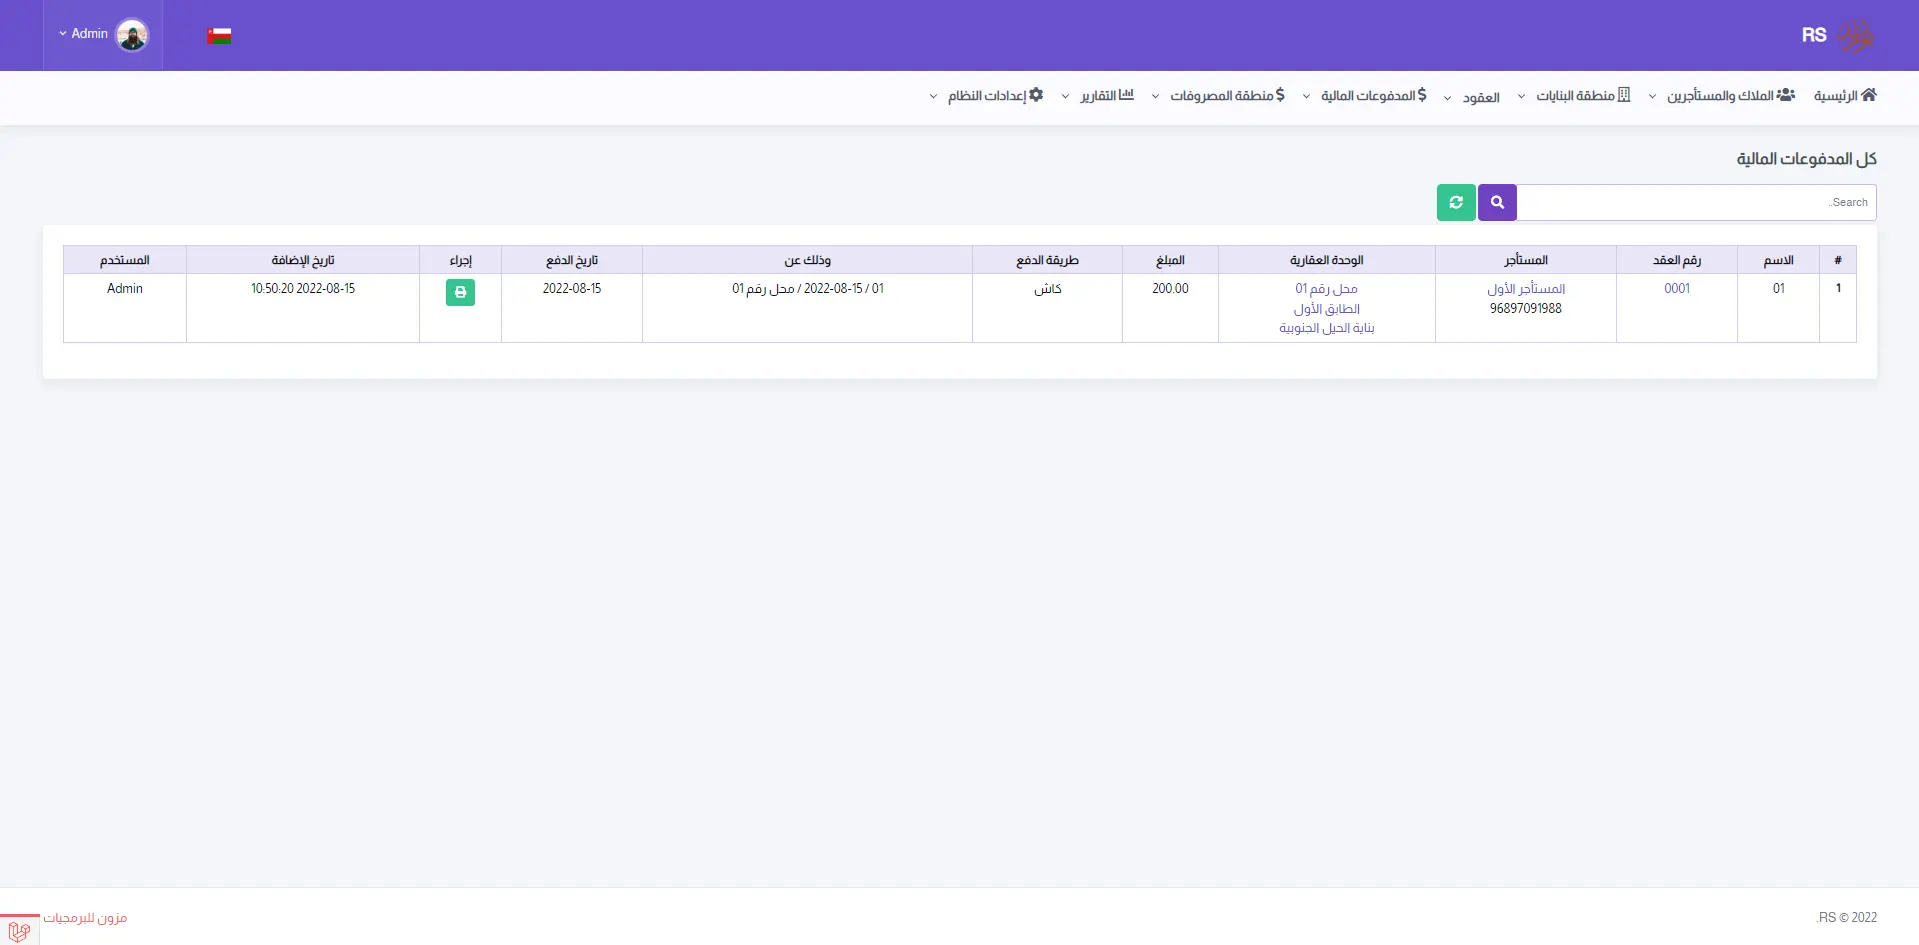This screenshot has height=945, width=1919.
Task: Click the Laravel debug icon at bottom-left corner
Action: (x=19, y=930)
